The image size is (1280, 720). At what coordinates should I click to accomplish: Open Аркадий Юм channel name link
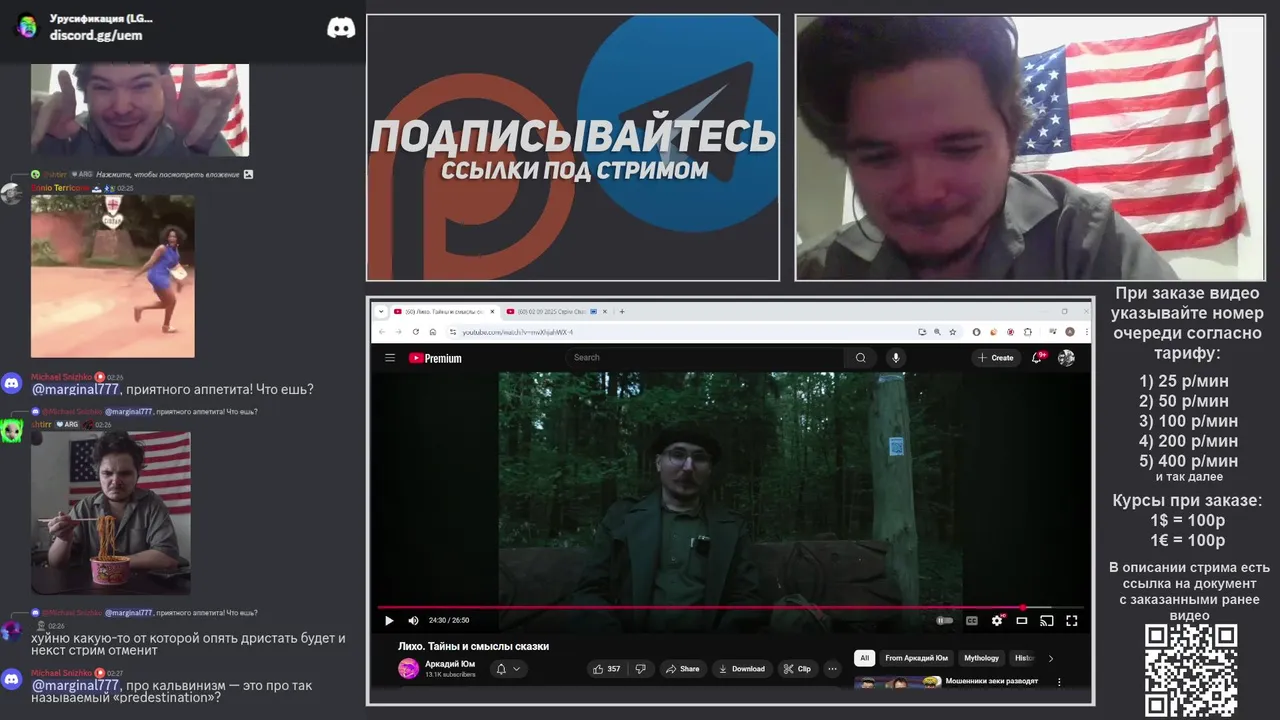point(450,664)
